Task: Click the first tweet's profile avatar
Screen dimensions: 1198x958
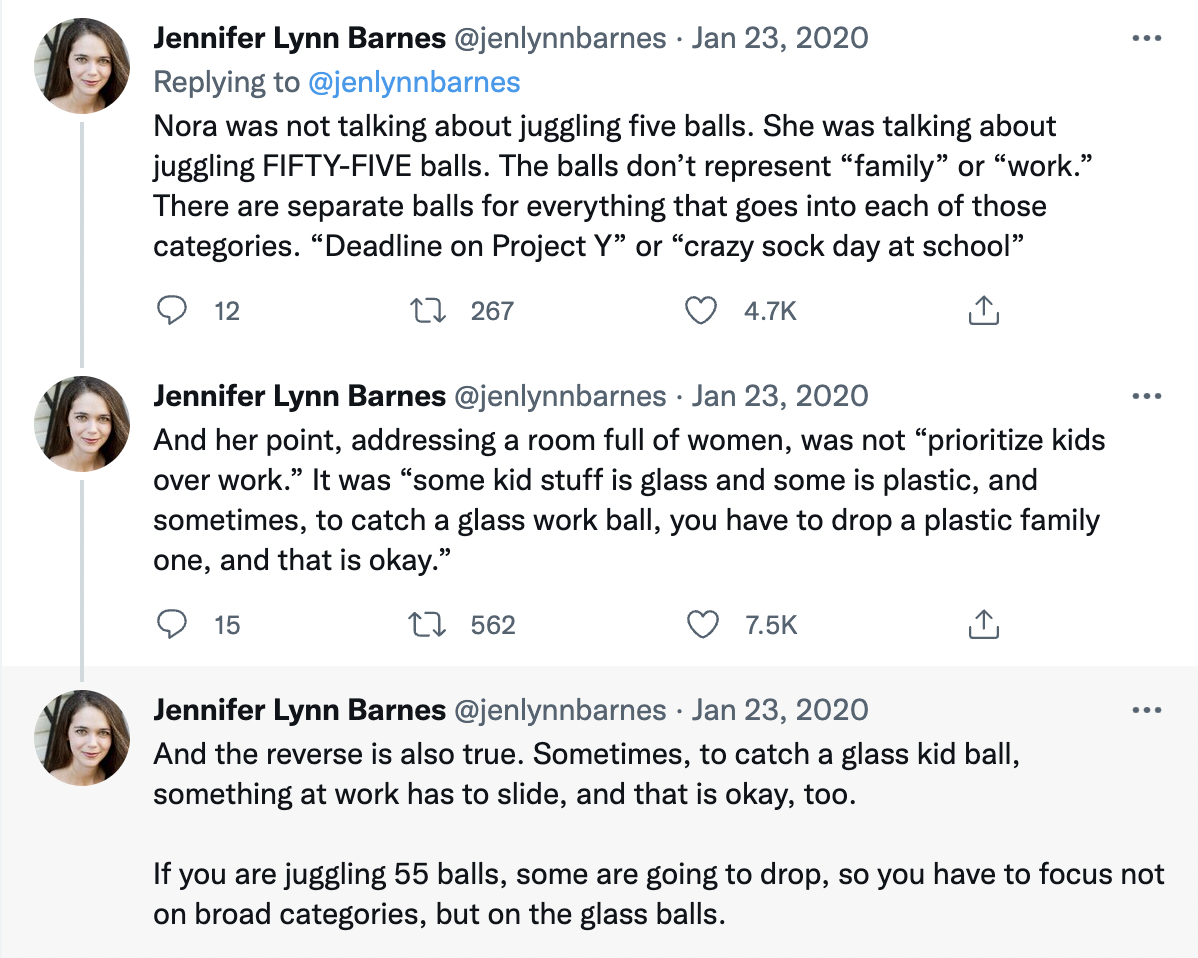Action: point(83,66)
